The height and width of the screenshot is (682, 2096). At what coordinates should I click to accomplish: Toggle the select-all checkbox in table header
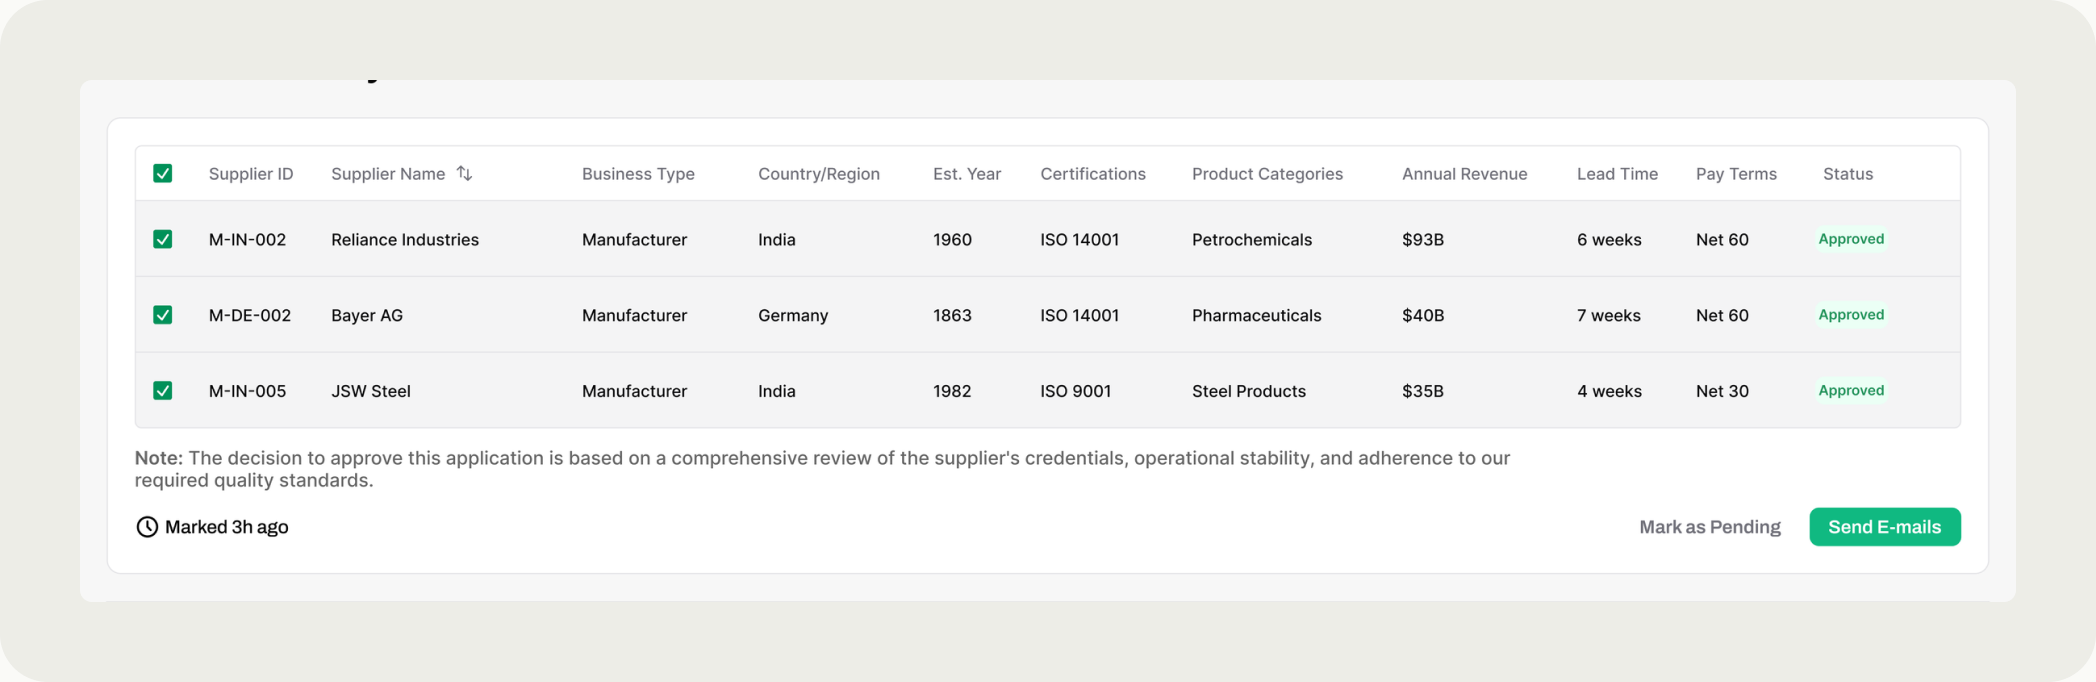(x=163, y=174)
